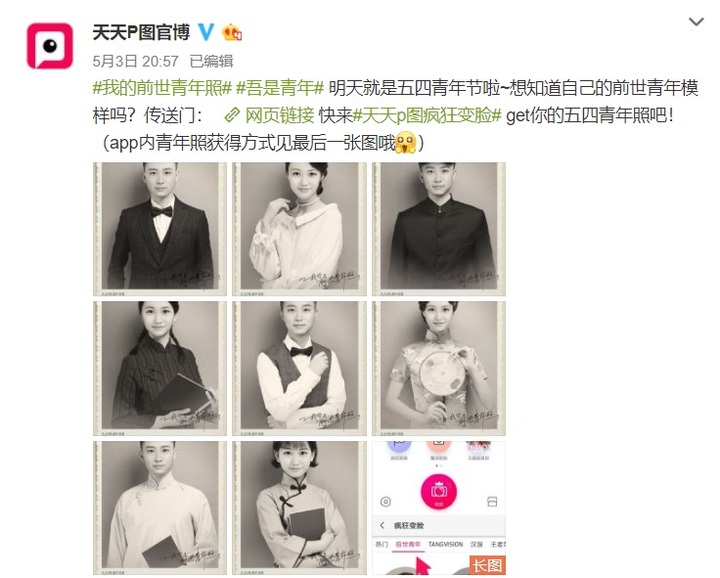View the man in bow tie suit photo

coord(160,229)
